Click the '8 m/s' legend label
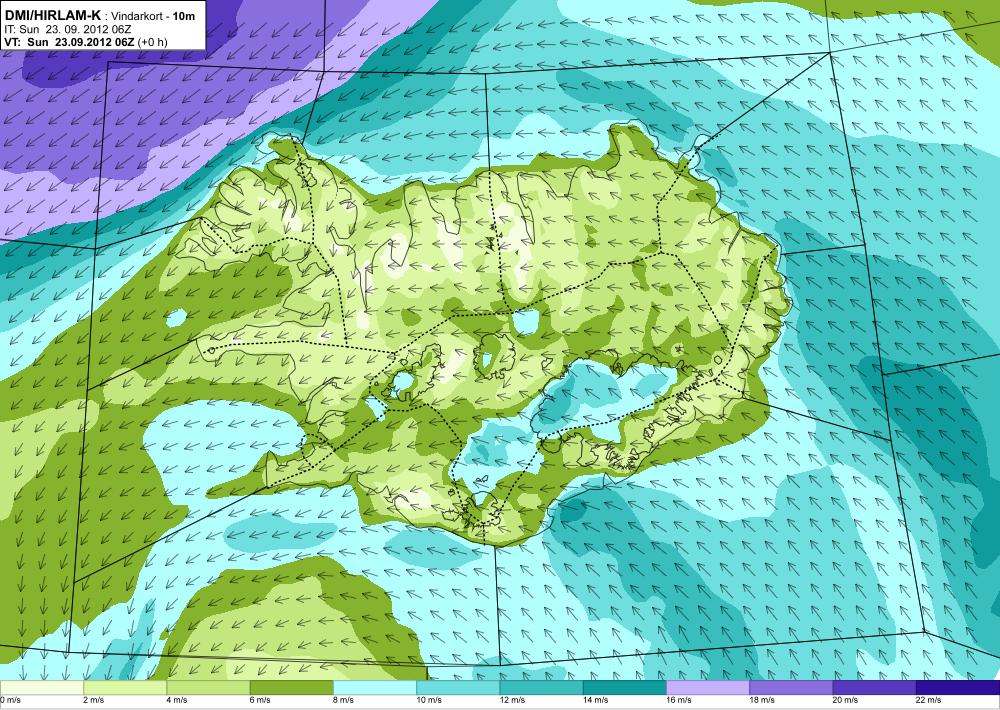 click(x=344, y=700)
